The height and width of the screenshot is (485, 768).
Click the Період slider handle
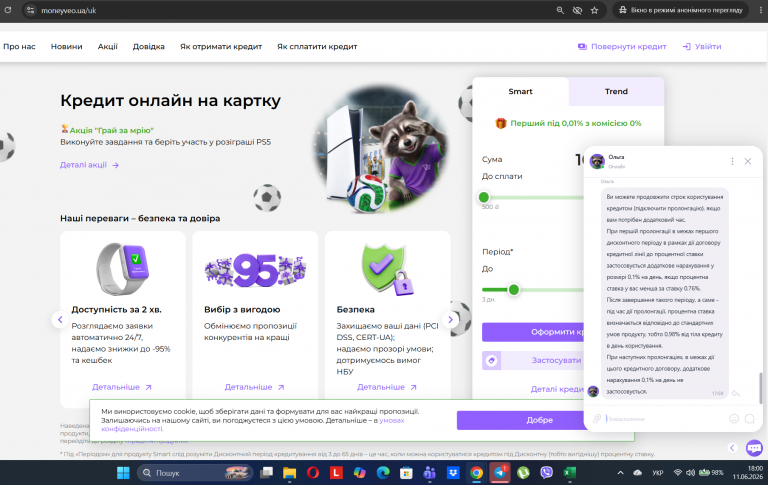[514, 290]
